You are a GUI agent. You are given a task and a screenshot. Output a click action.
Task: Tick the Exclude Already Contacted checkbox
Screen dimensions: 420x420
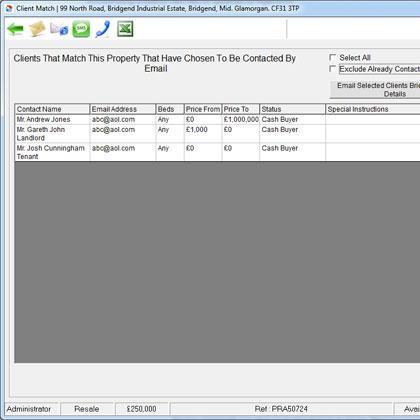332,69
